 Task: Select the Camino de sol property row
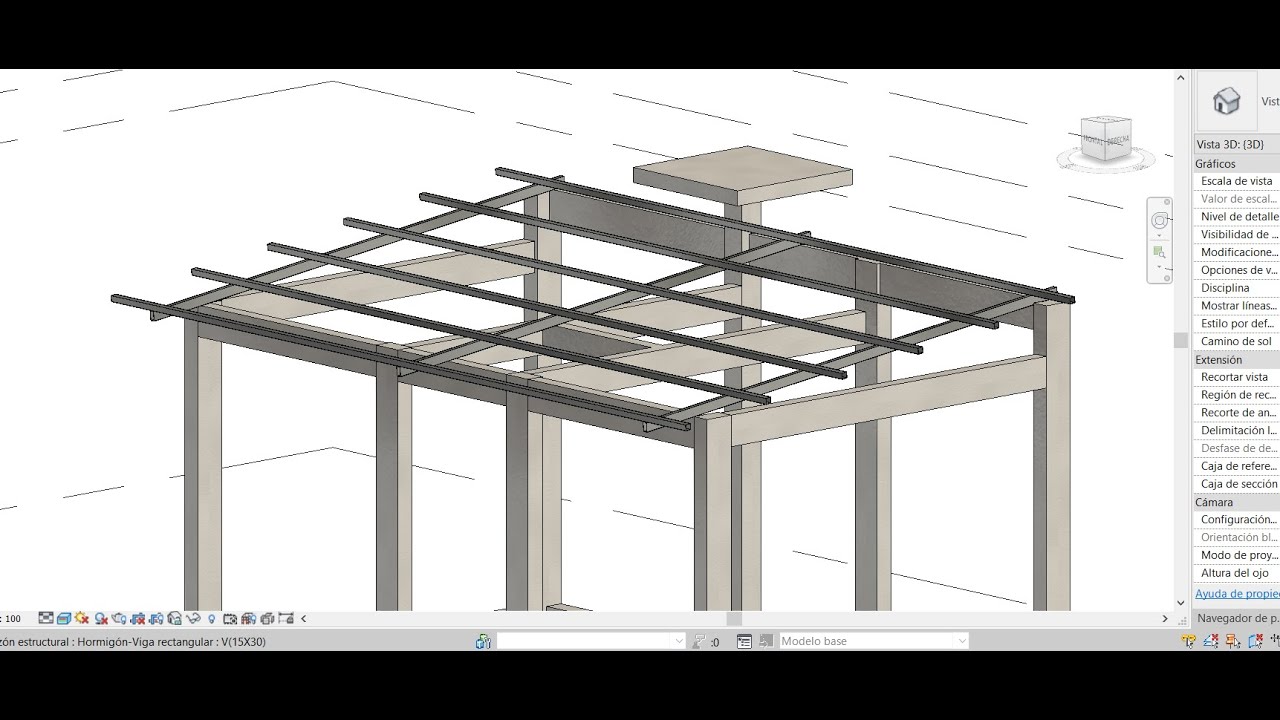(1237, 342)
